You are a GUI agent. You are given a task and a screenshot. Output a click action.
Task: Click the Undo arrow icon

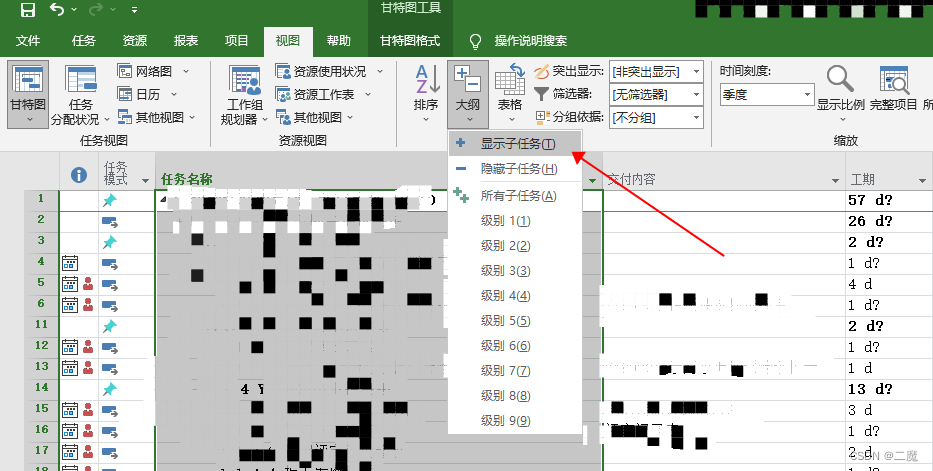coord(57,10)
